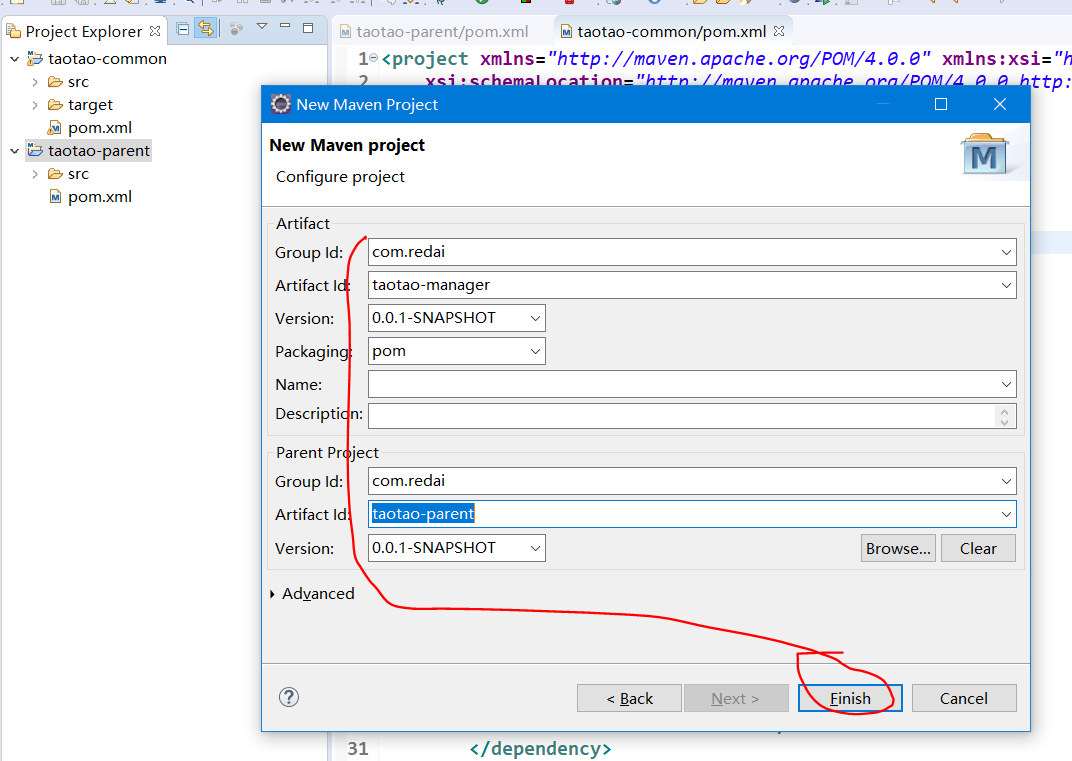Select the taotao-parent project

click(x=98, y=150)
